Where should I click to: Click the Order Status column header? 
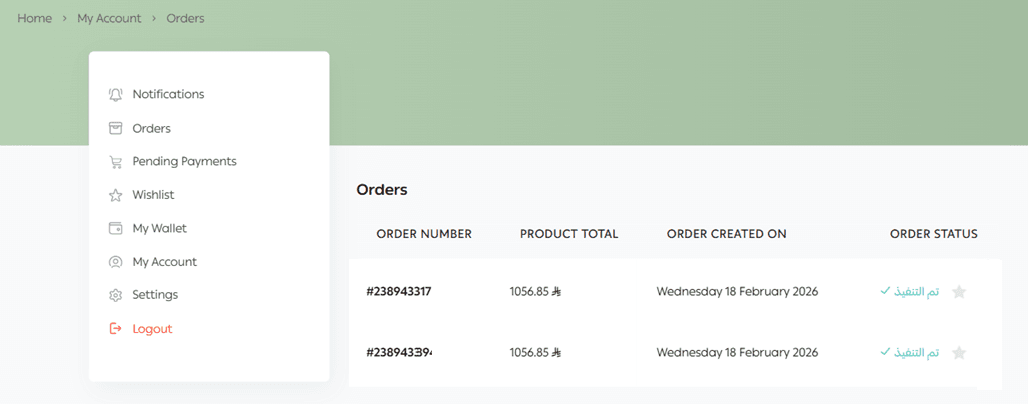[x=933, y=234]
